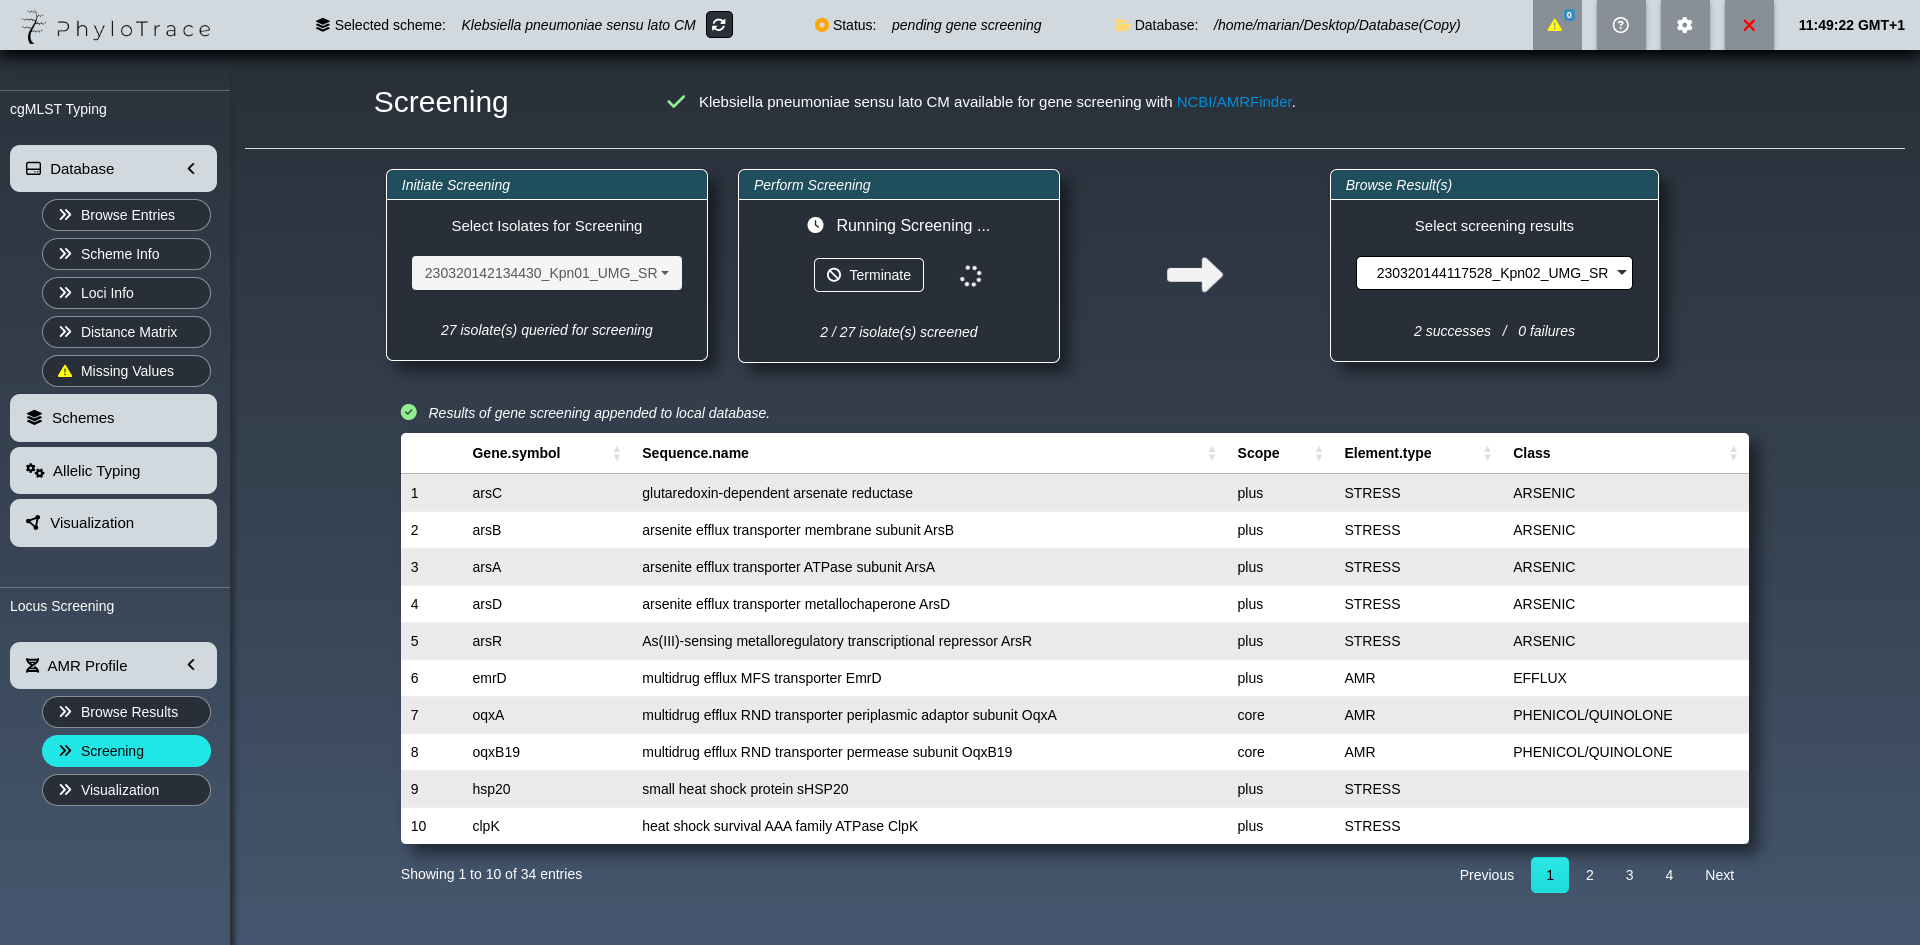The height and width of the screenshot is (945, 1920).
Task: Select Allelic Typing in sidebar
Action: [113, 471]
